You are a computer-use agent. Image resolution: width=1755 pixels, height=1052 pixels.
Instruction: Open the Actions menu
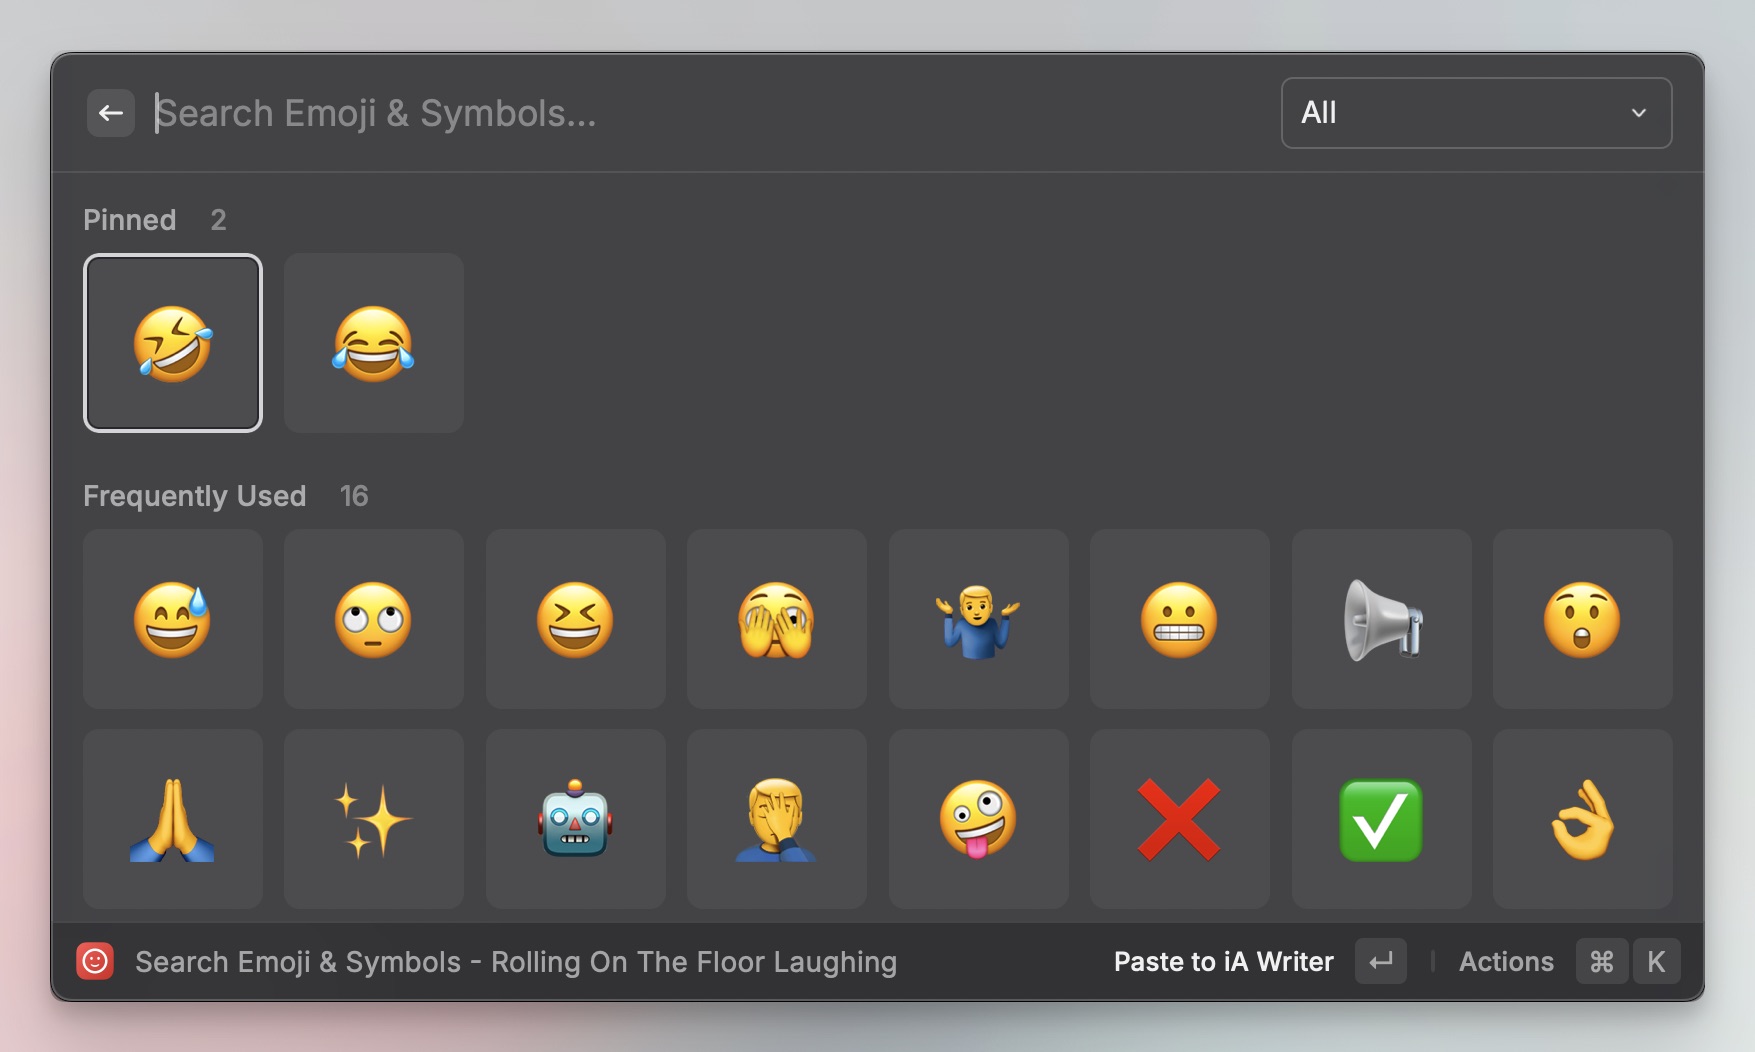coord(1506,962)
